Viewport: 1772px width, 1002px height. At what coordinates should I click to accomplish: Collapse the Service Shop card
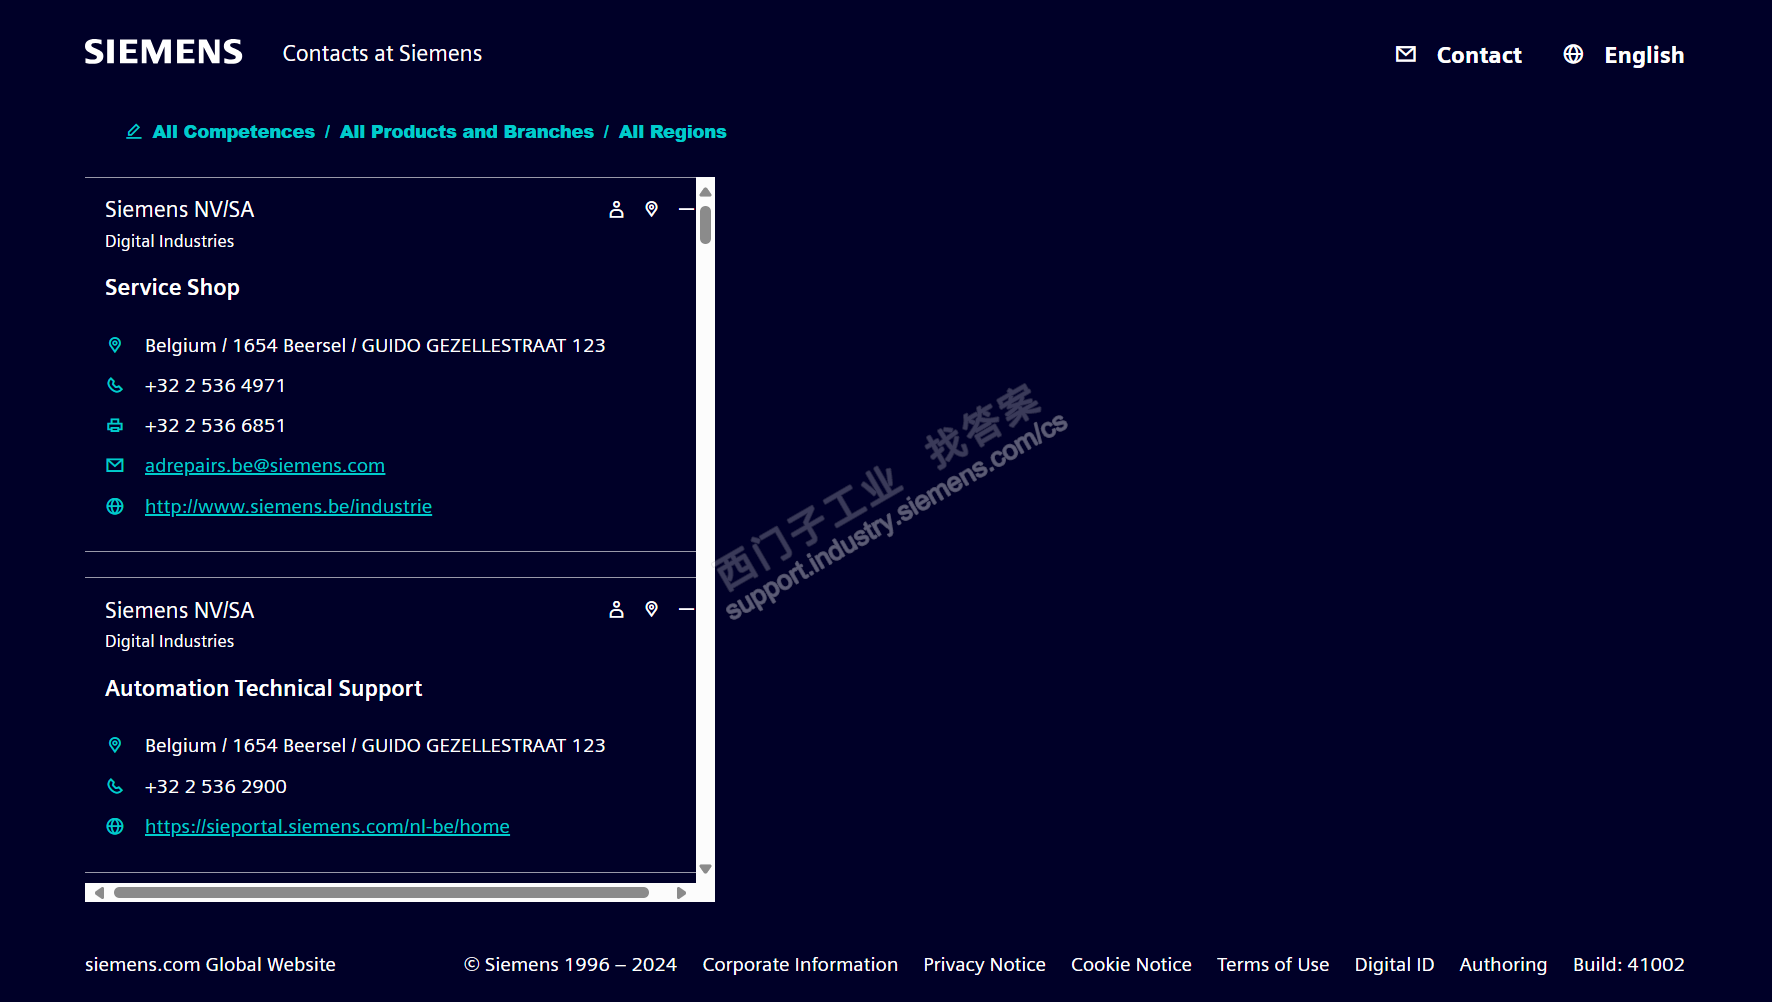coord(686,209)
